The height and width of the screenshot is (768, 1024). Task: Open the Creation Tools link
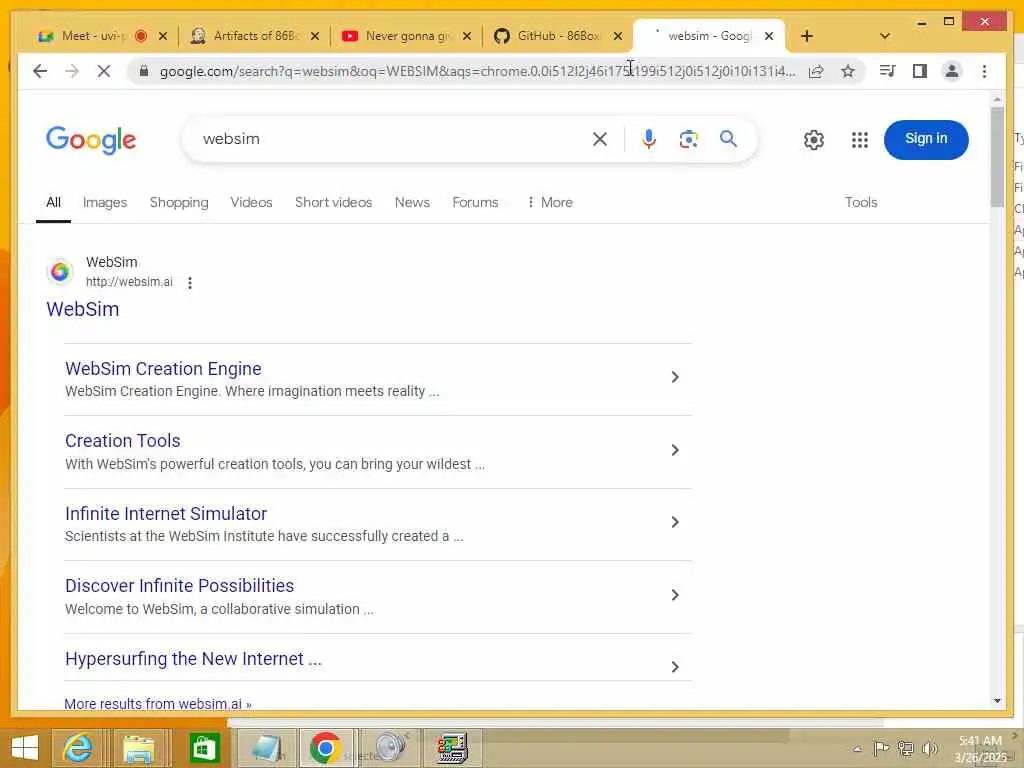(x=123, y=441)
